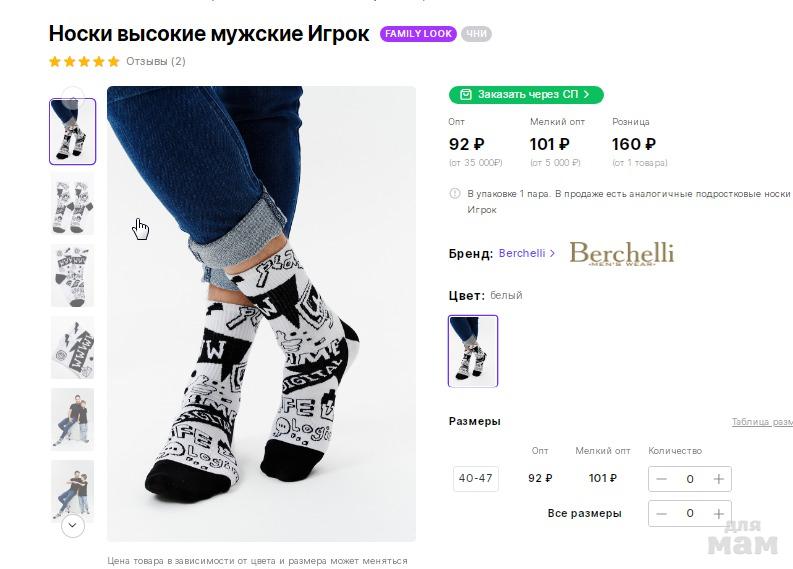This screenshot has height=569, width=793.
Task: Increase quantity for all sizes
Action: click(x=718, y=513)
